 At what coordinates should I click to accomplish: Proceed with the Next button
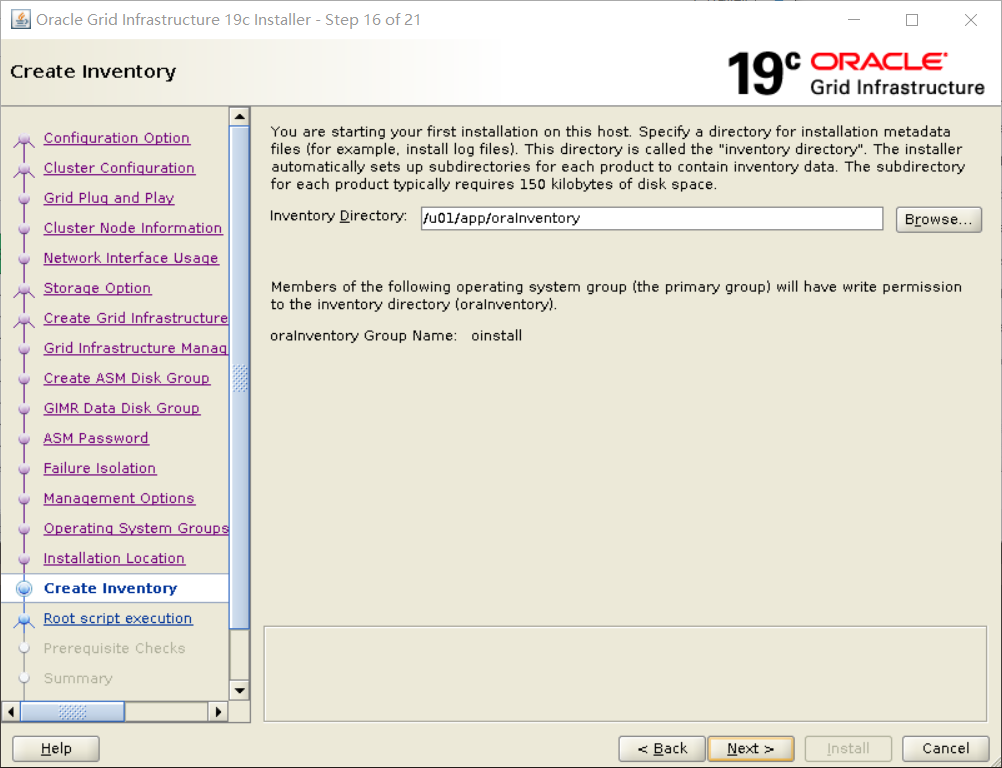tap(751, 749)
